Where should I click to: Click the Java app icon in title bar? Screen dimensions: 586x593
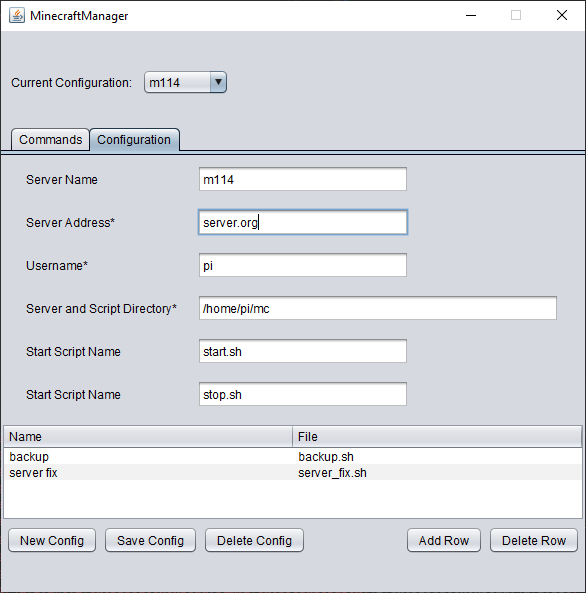(x=17, y=16)
